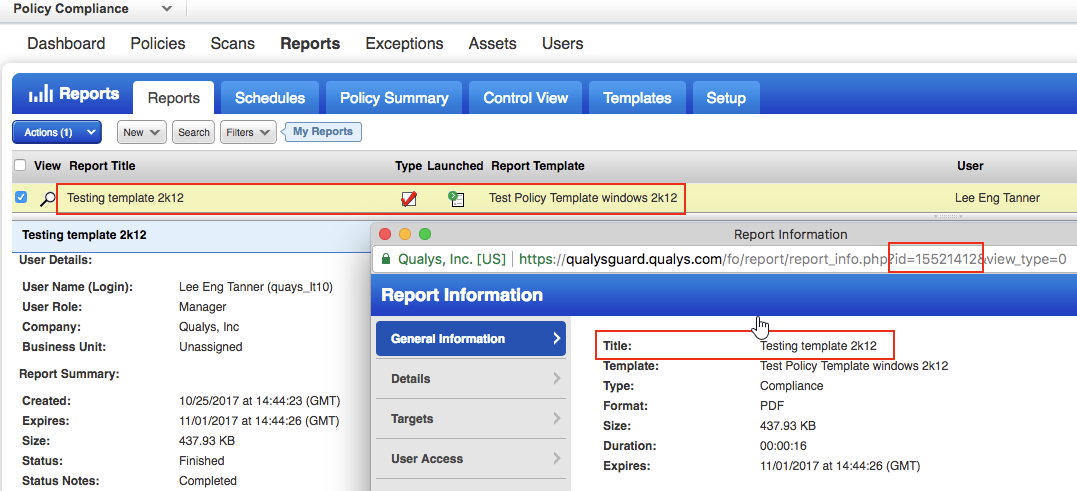The image size is (1077, 491).
Task: Remove the My Reports filter tag
Action: tap(322, 132)
